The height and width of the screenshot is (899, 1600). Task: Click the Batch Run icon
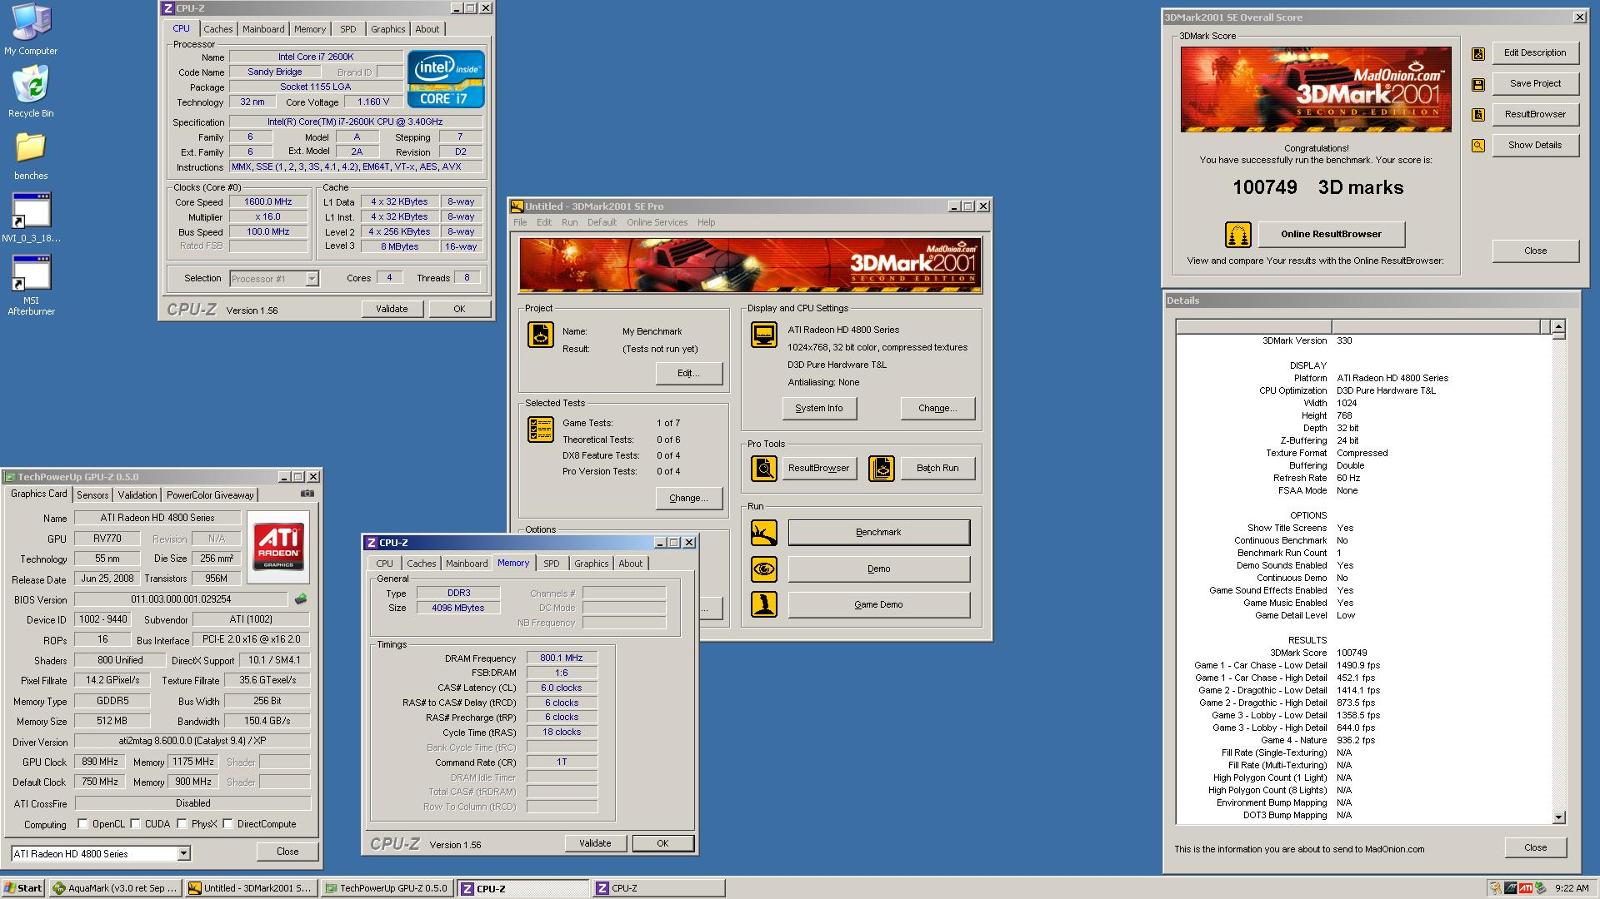coord(881,468)
